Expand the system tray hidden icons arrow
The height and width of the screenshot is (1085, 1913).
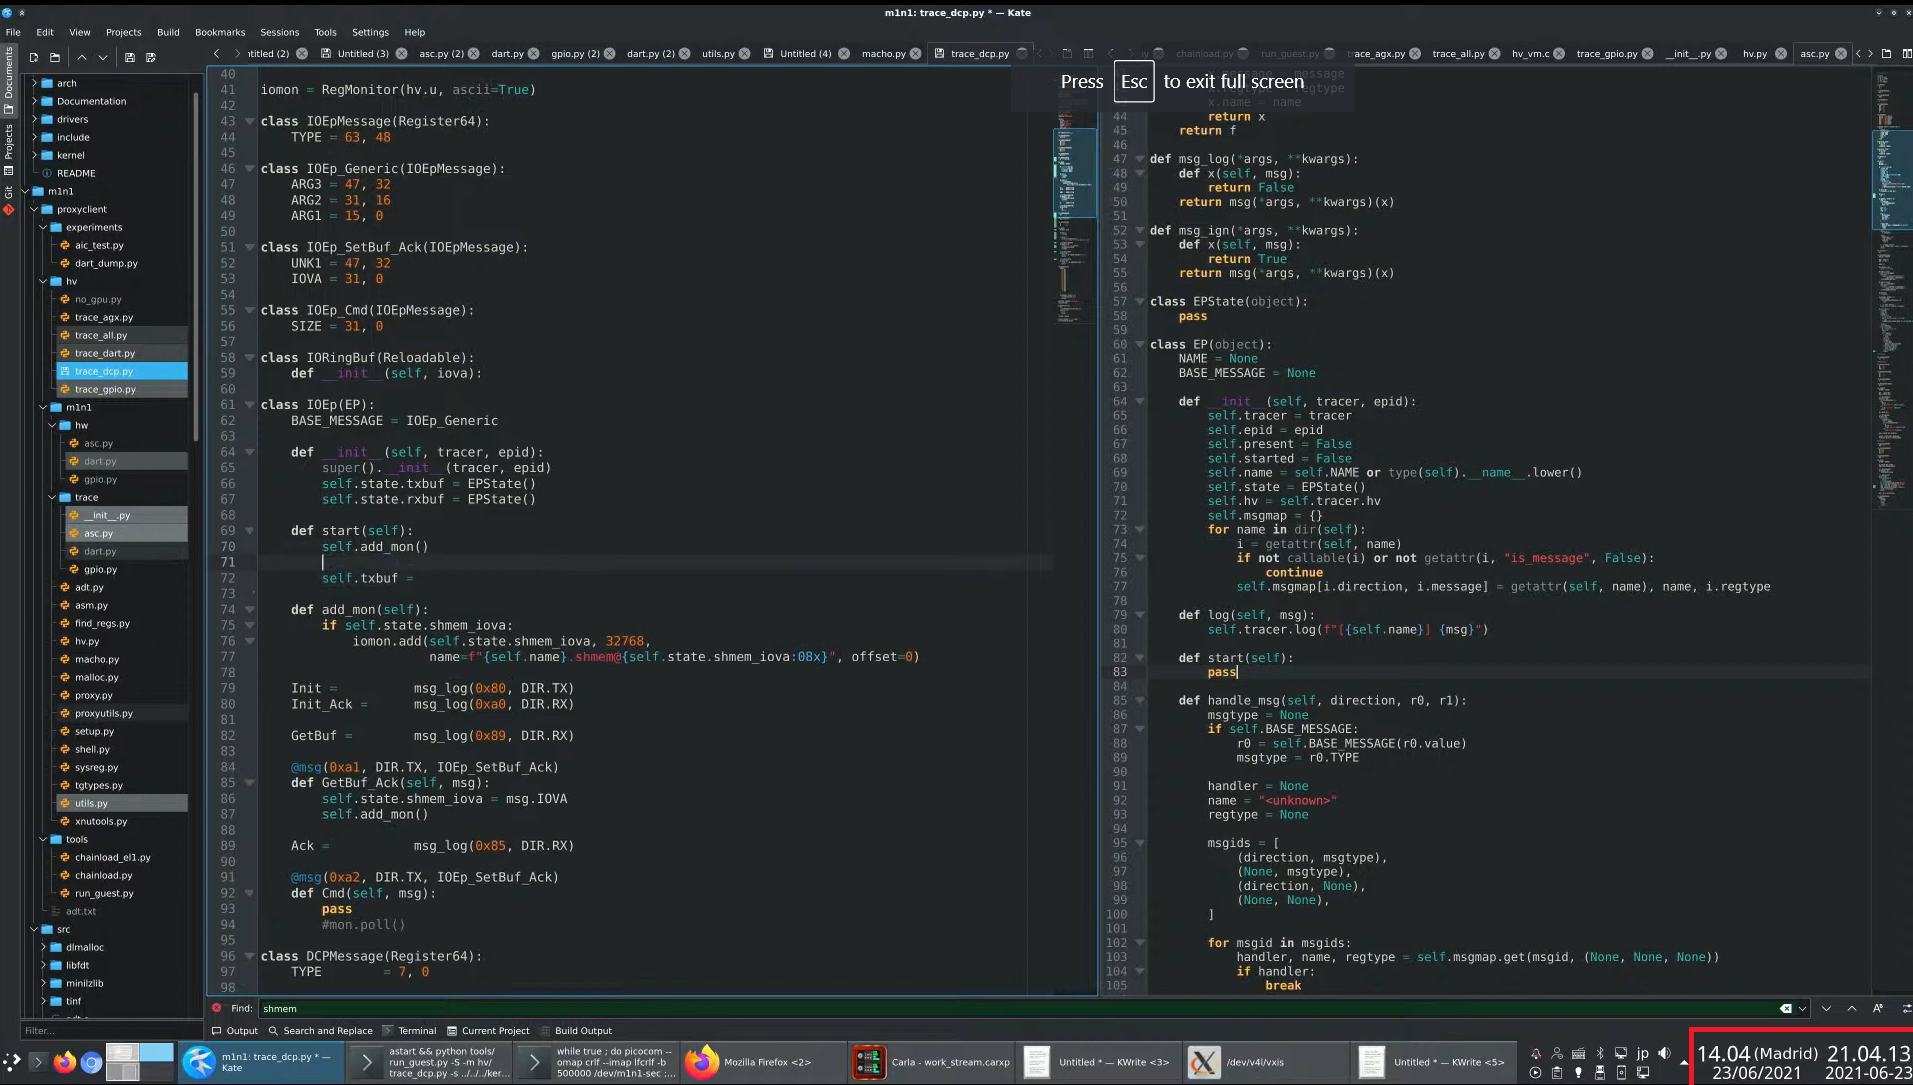pyautogui.click(x=1684, y=1062)
